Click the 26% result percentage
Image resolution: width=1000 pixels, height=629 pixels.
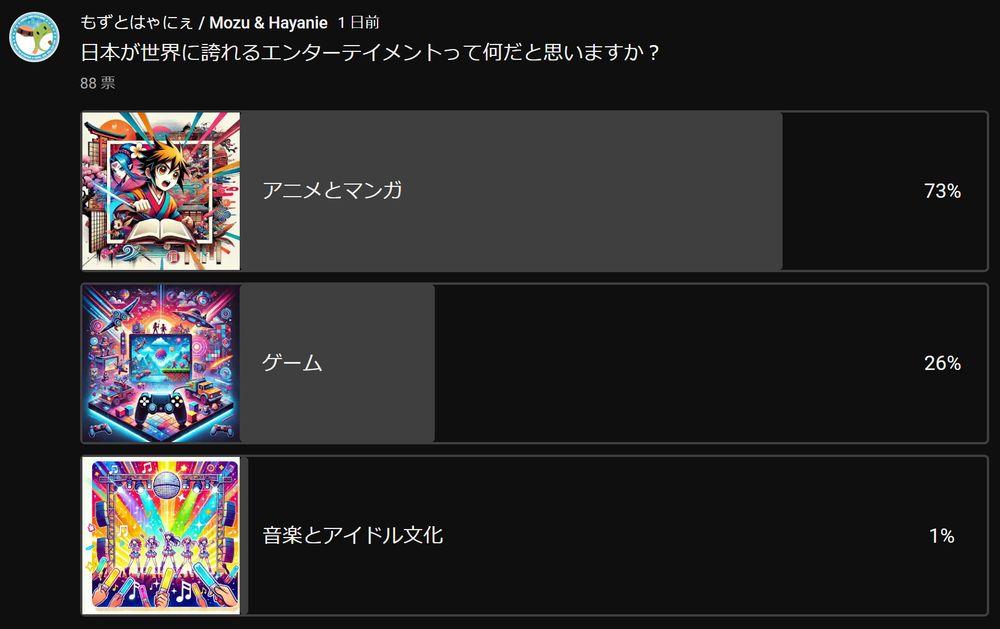coord(943,363)
